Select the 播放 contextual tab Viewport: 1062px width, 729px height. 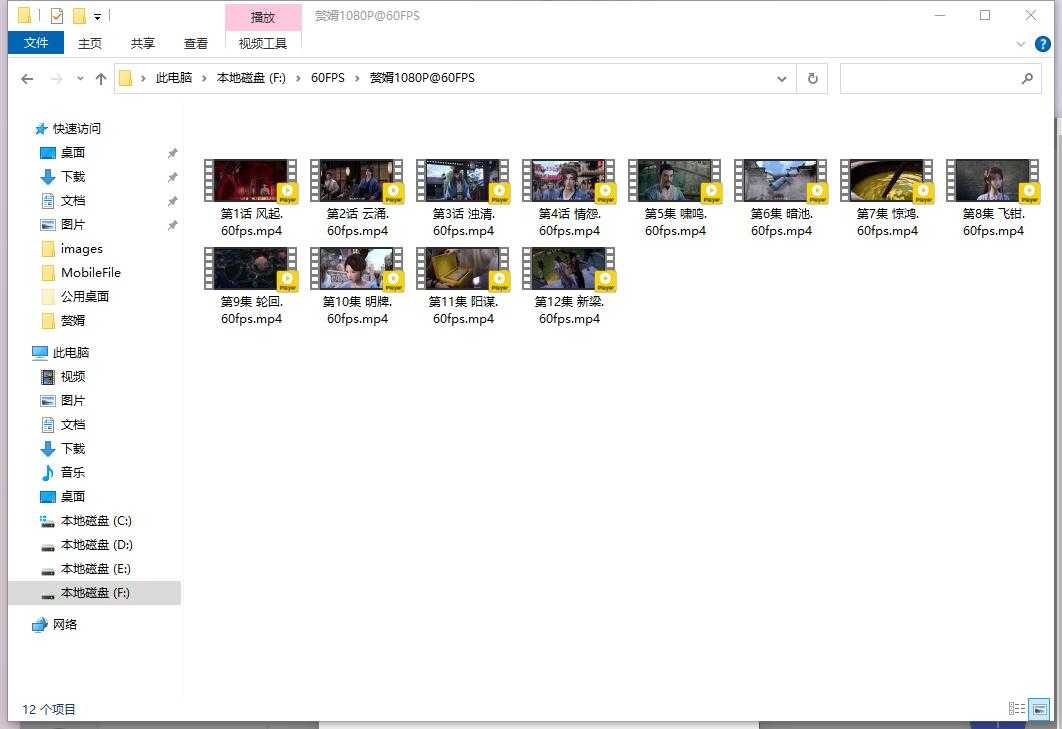(x=263, y=17)
